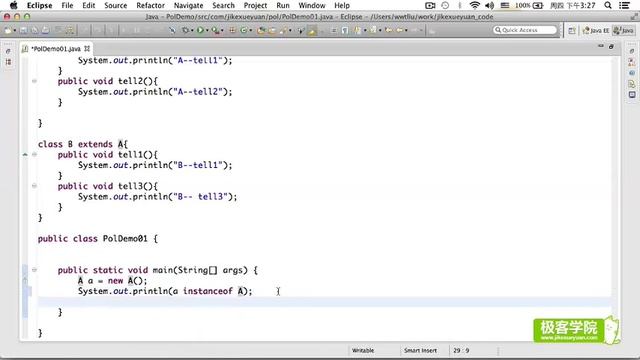The image size is (640, 360).
Task: Open the Next Annotation dropdown arrow
Action: pos(365,31)
